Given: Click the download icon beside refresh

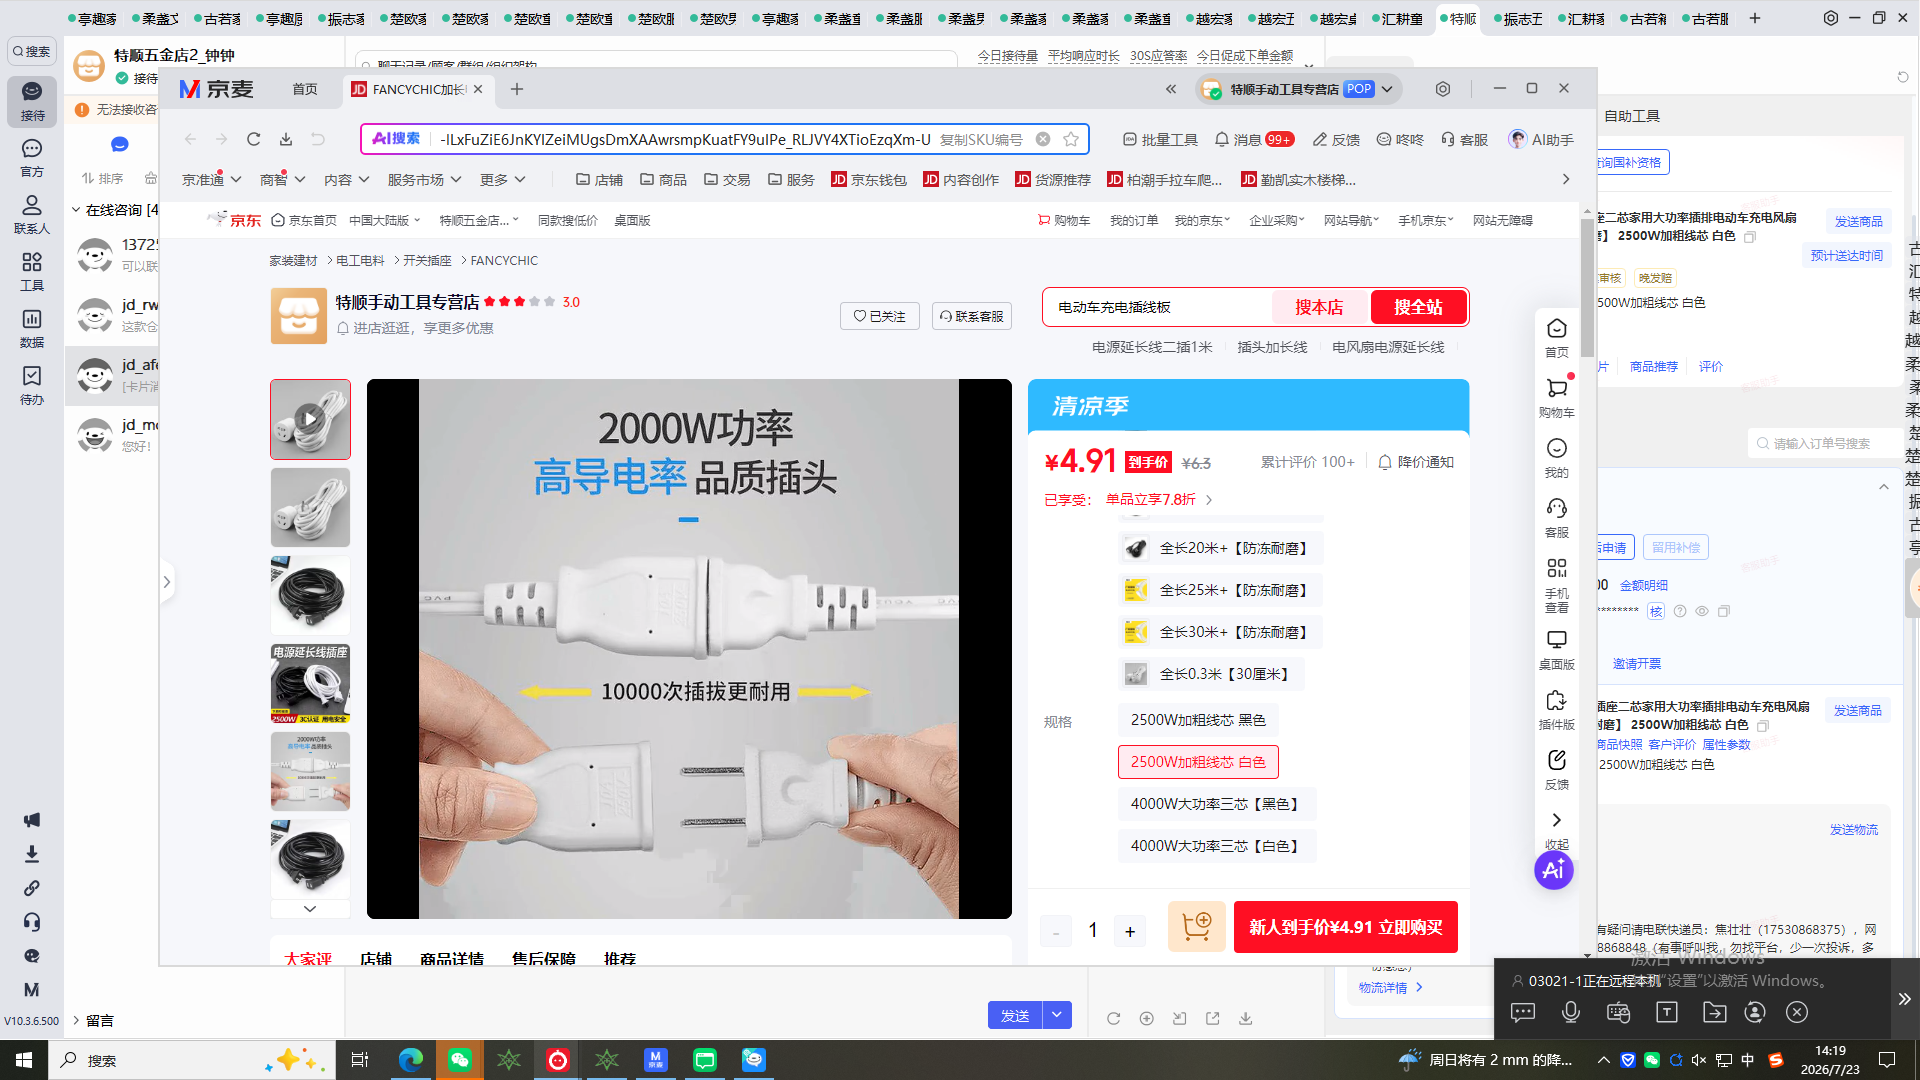Looking at the screenshot, I should click(x=286, y=139).
